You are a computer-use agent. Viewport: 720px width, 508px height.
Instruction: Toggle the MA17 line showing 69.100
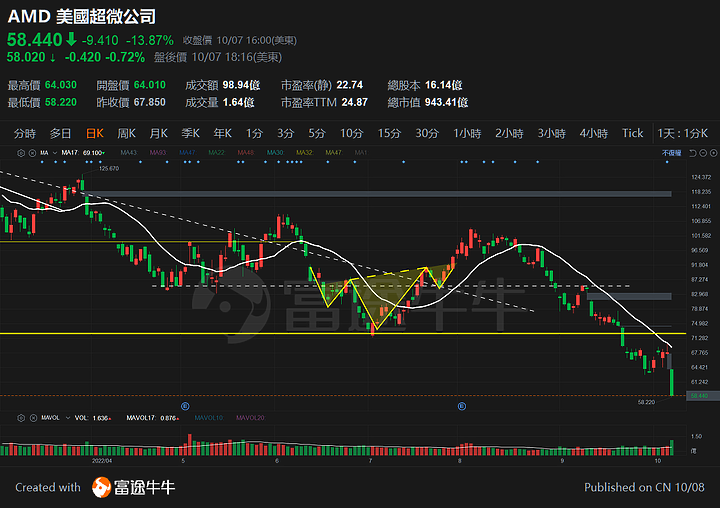83,152
